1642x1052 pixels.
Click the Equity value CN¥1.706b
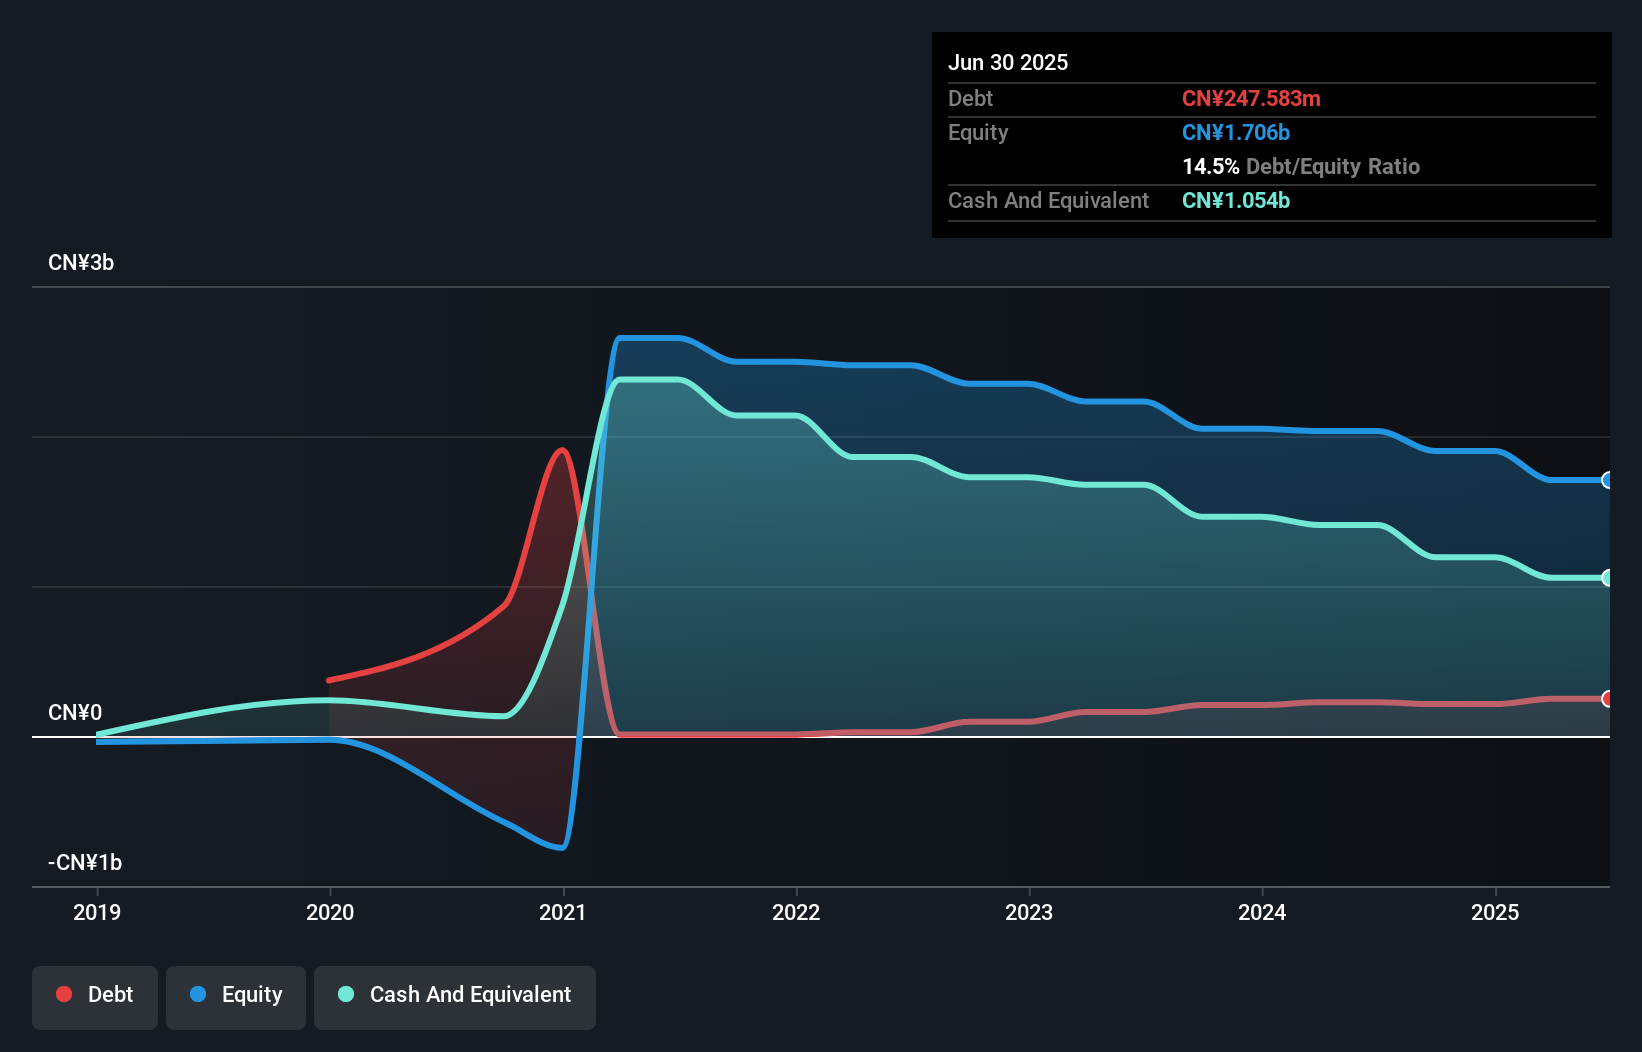coord(1236,132)
